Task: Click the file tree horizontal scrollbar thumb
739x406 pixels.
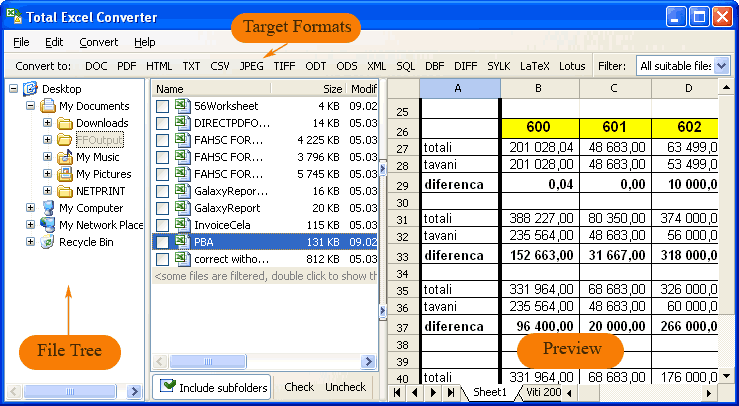Action: (70, 391)
